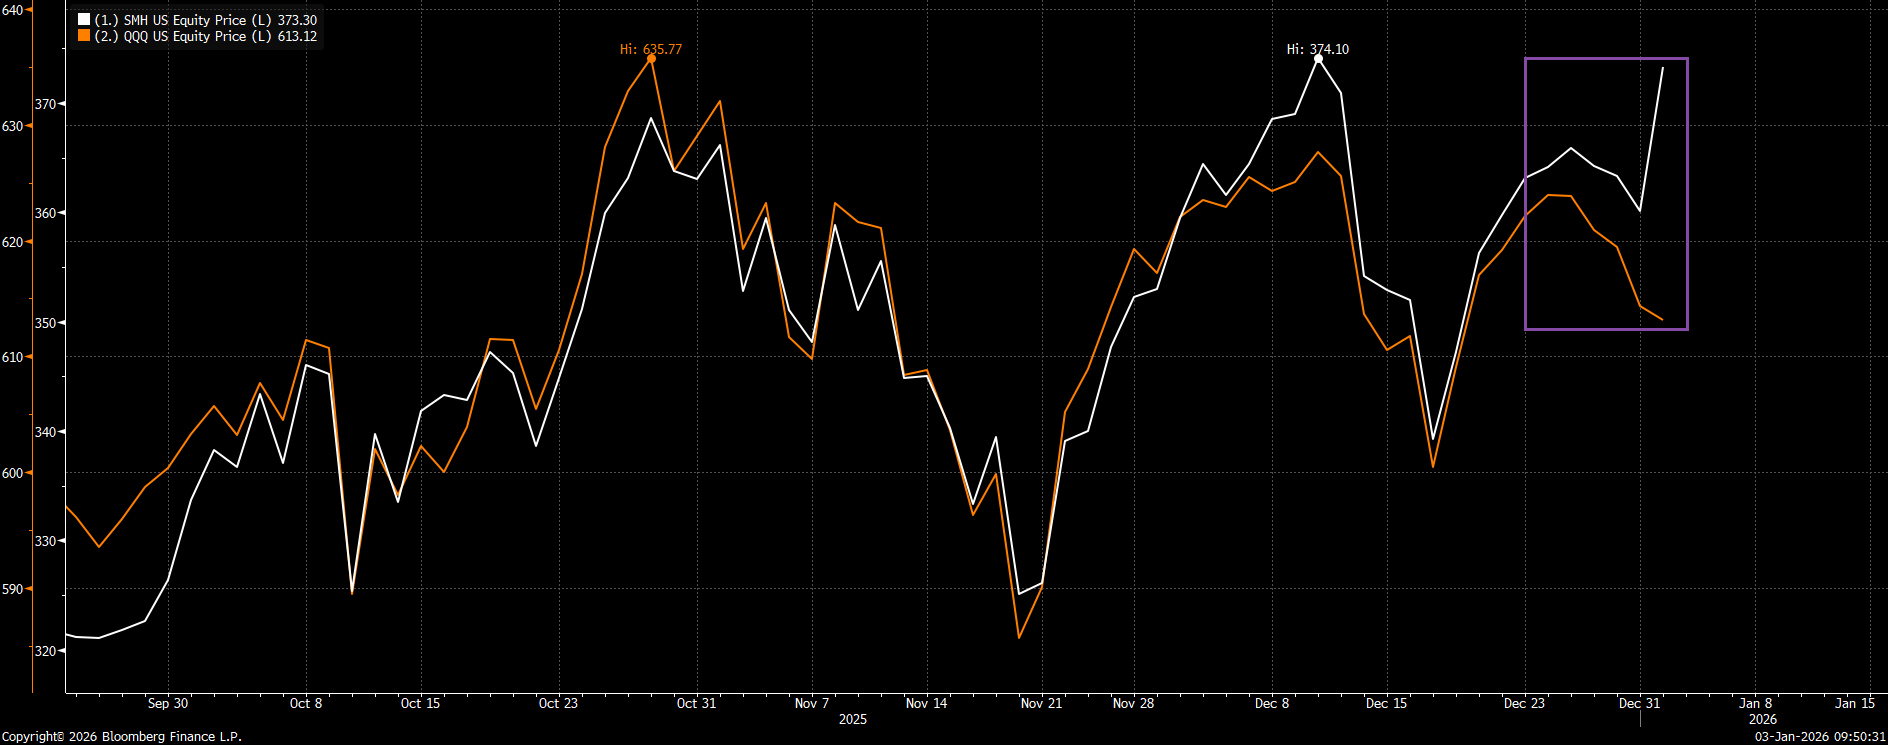
Task: Click the Dec 23 date axis label
Action: (x=1524, y=703)
